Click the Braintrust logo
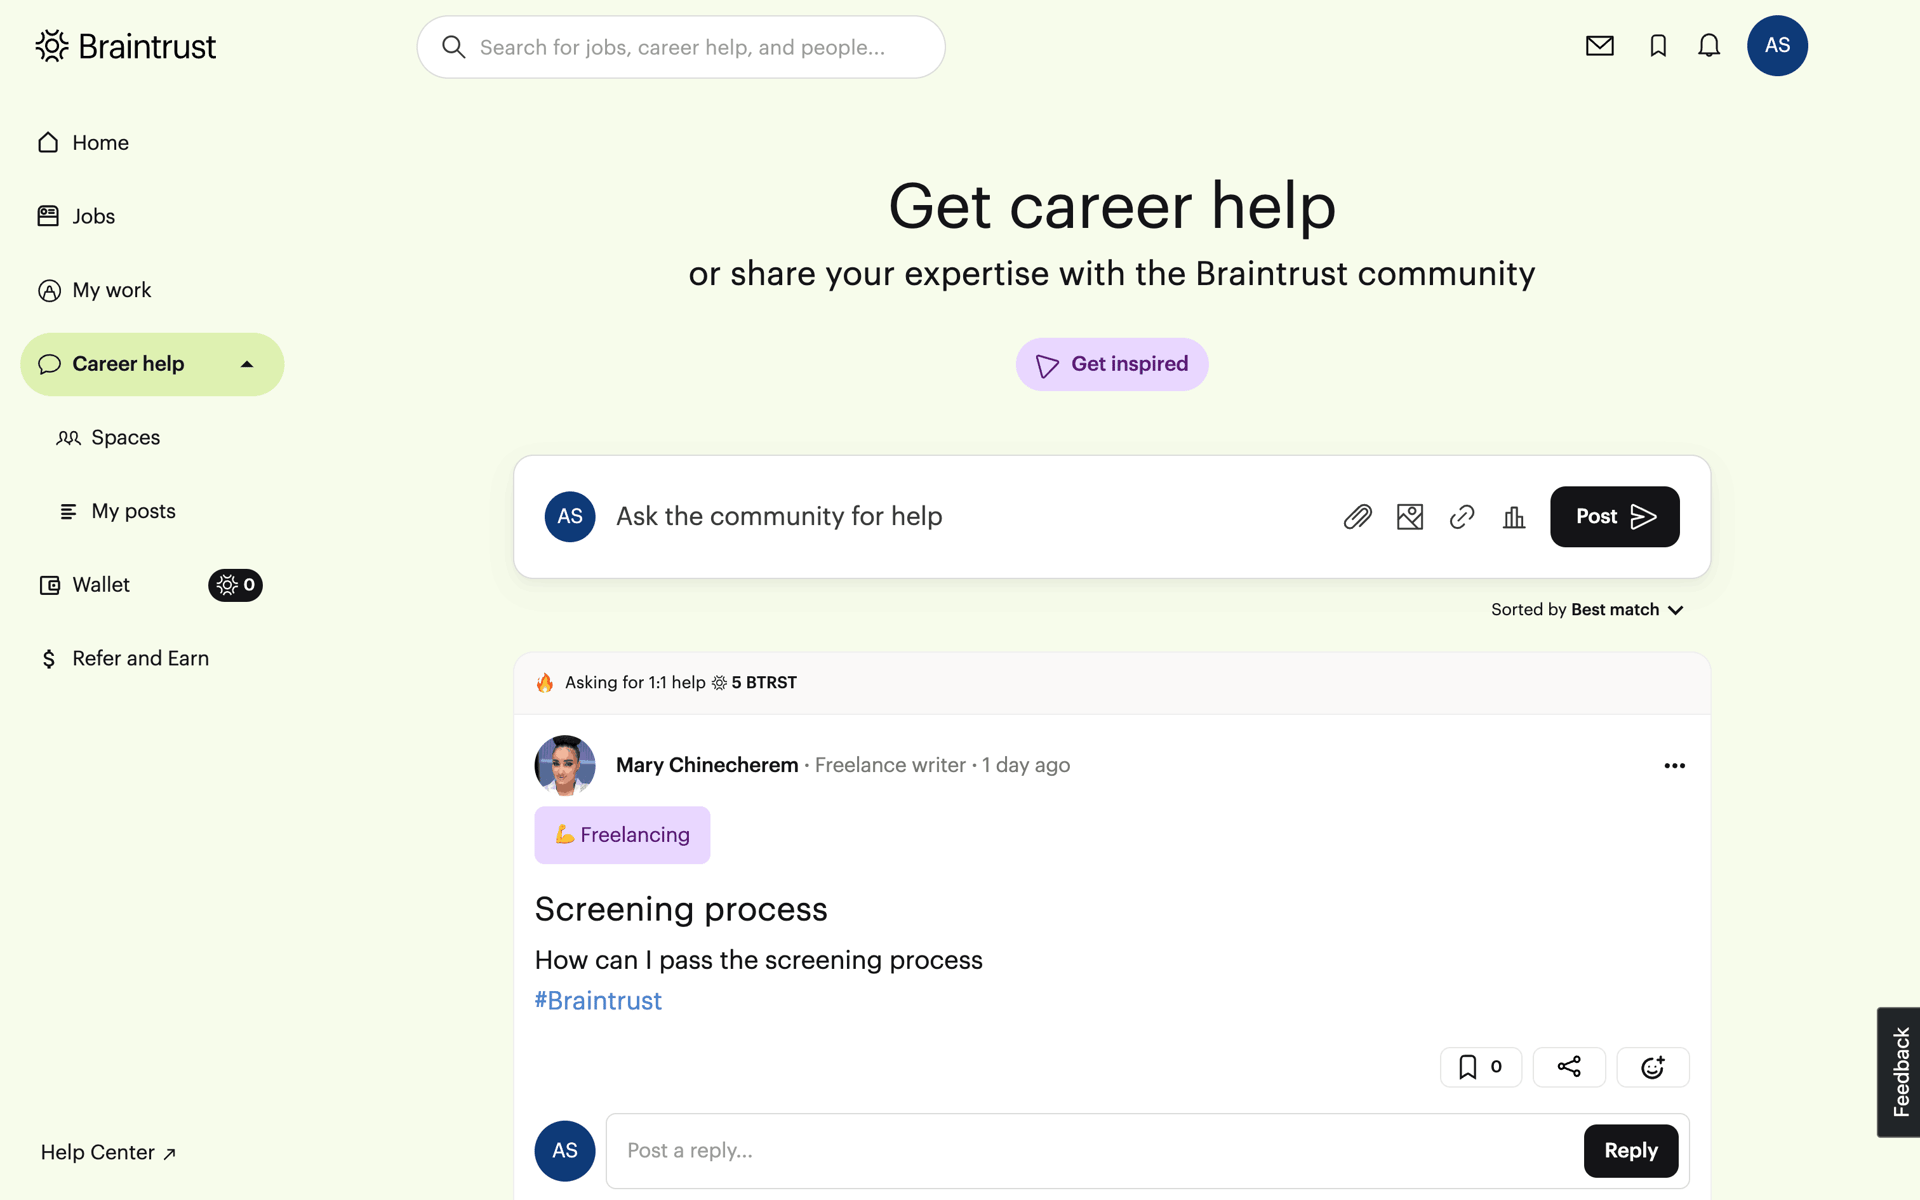 click(126, 46)
